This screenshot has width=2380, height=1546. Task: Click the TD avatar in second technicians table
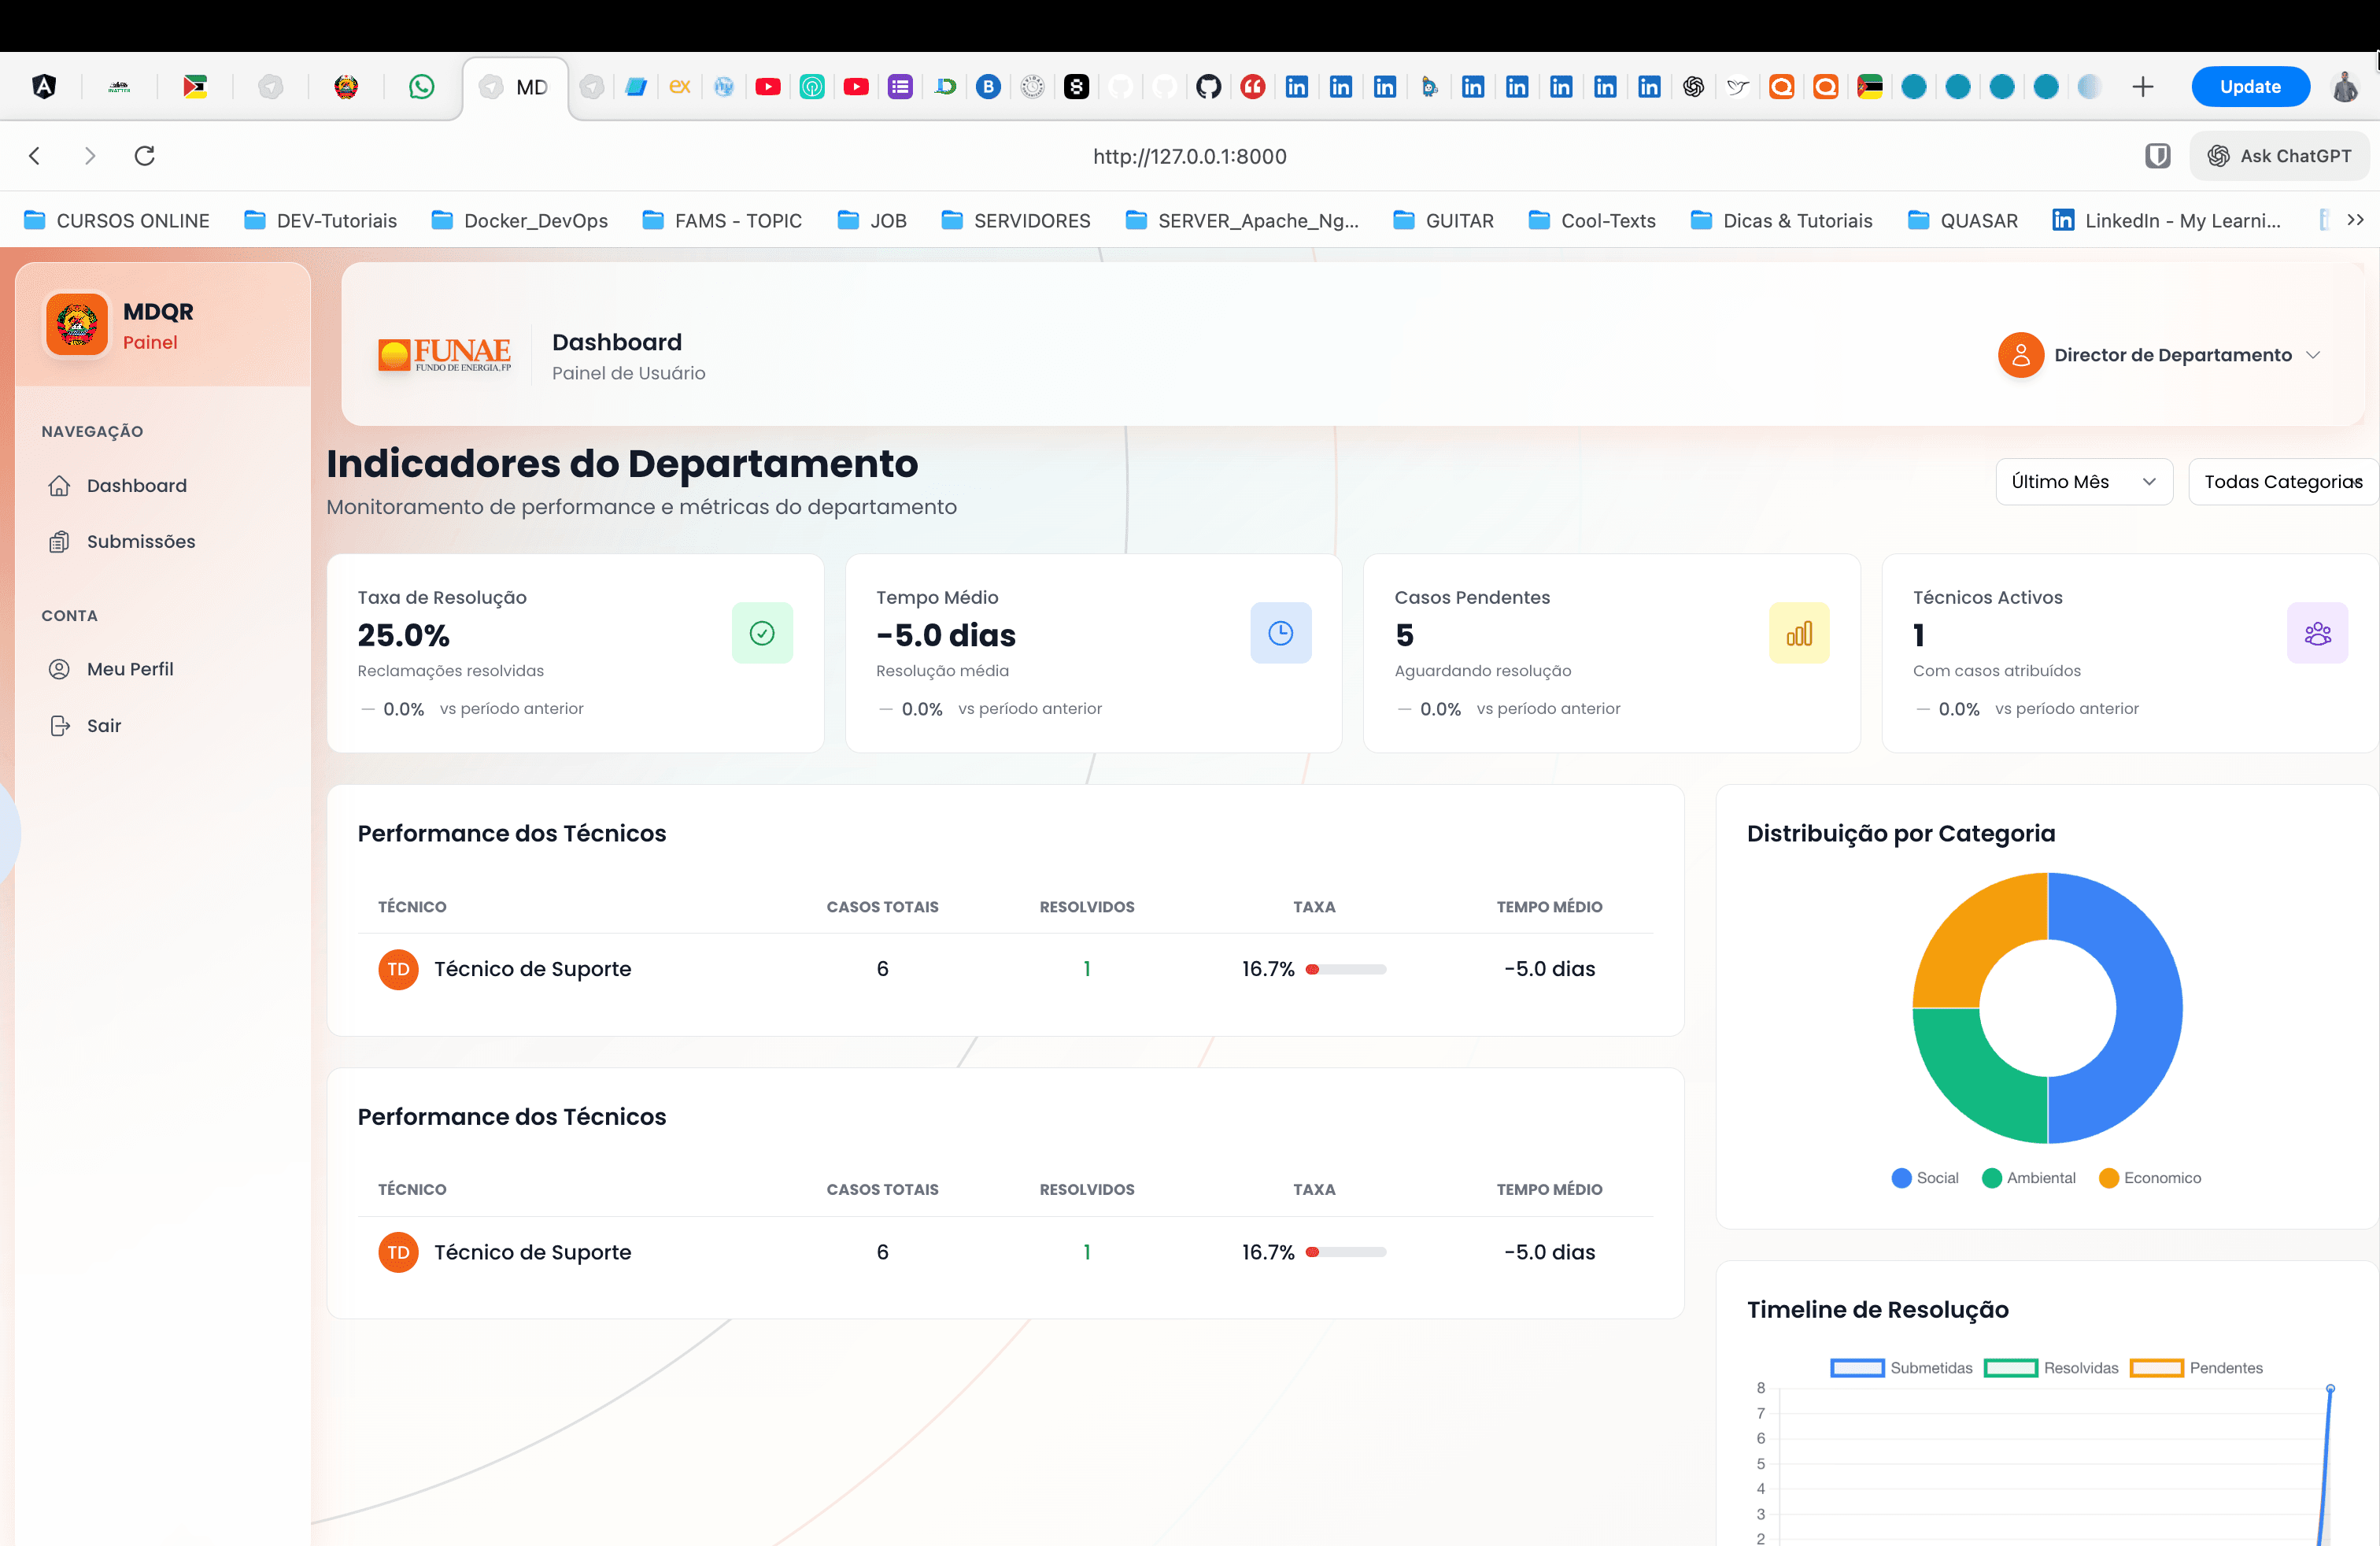(398, 1252)
